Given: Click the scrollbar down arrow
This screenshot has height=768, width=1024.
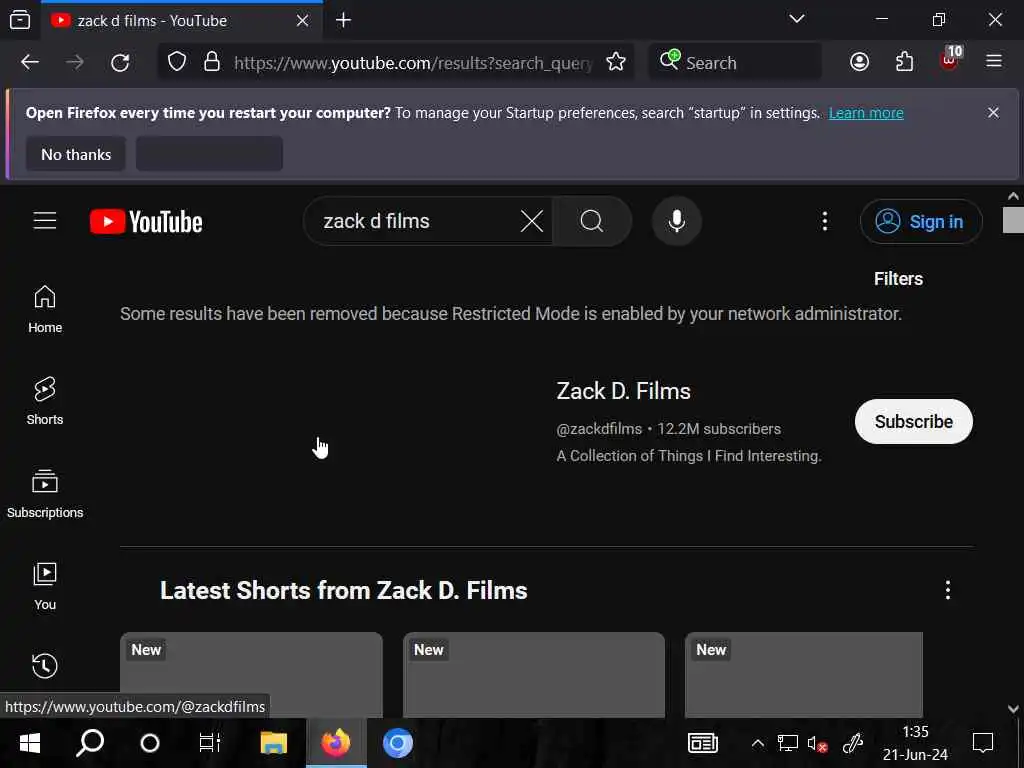Looking at the screenshot, I should pyautogui.click(x=1013, y=709).
